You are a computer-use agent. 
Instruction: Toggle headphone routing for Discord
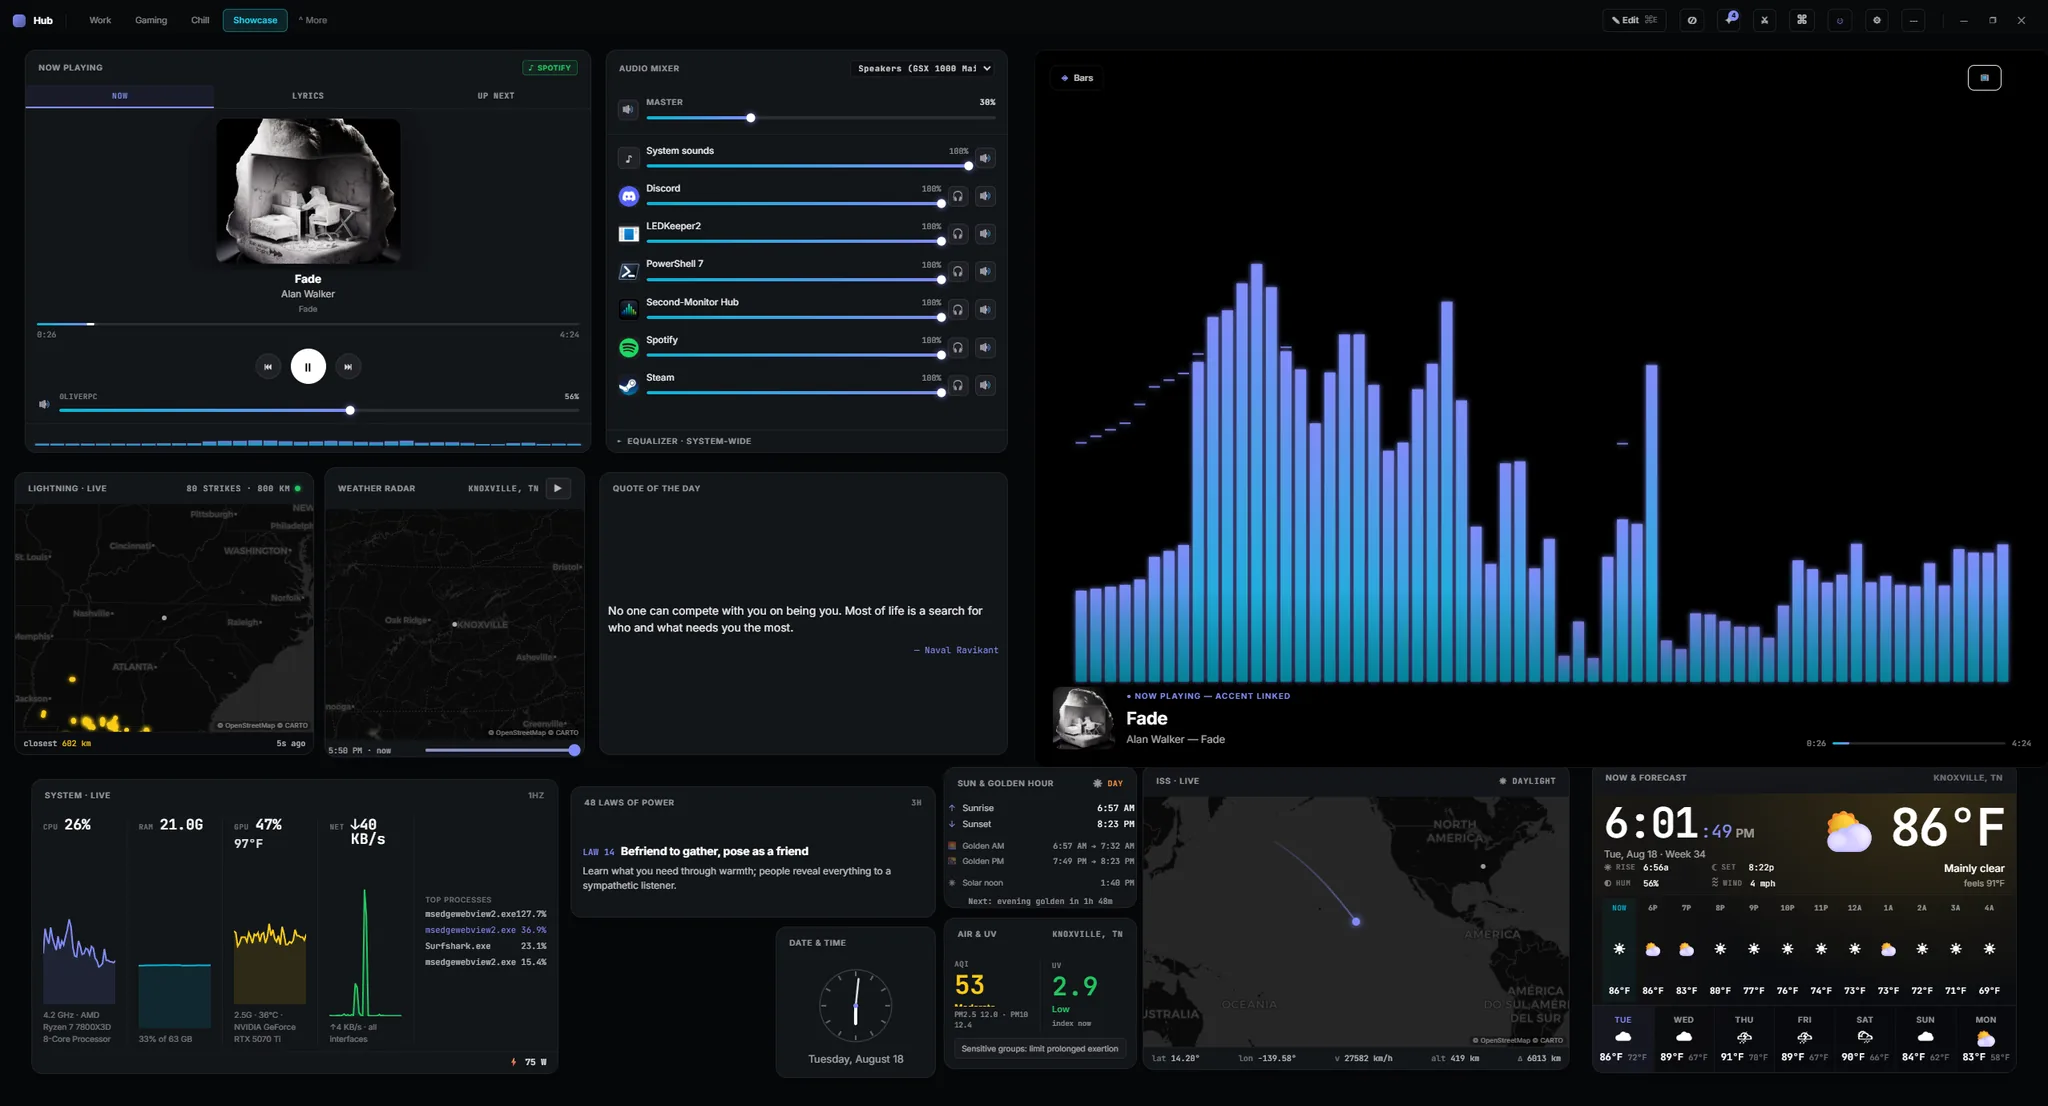958,196
